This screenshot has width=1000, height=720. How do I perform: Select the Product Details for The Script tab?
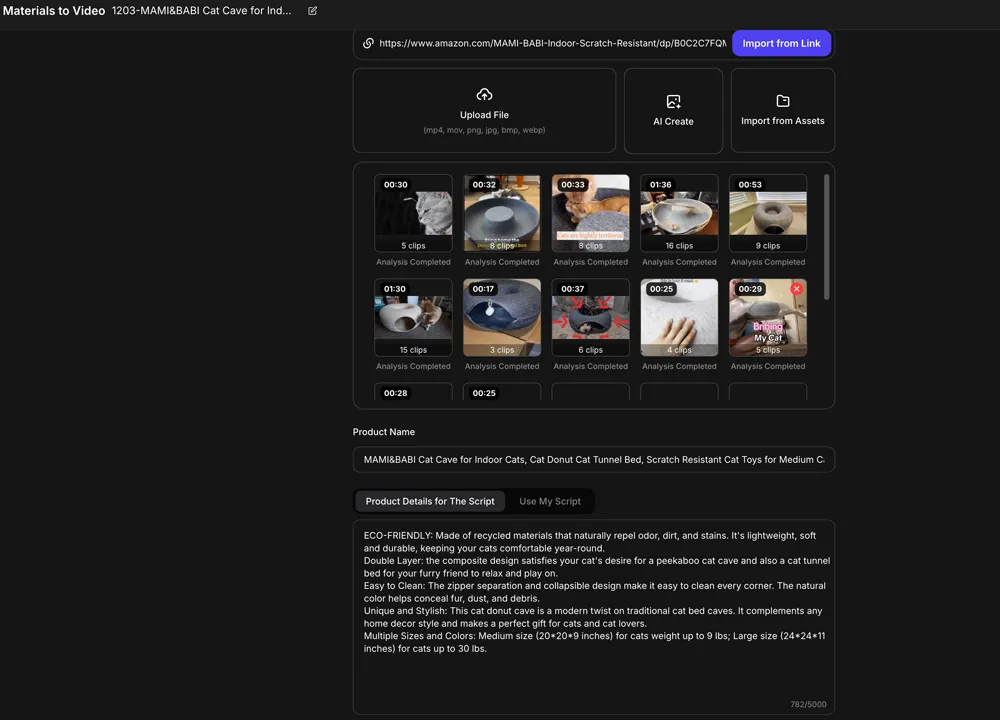coord(430,501)
